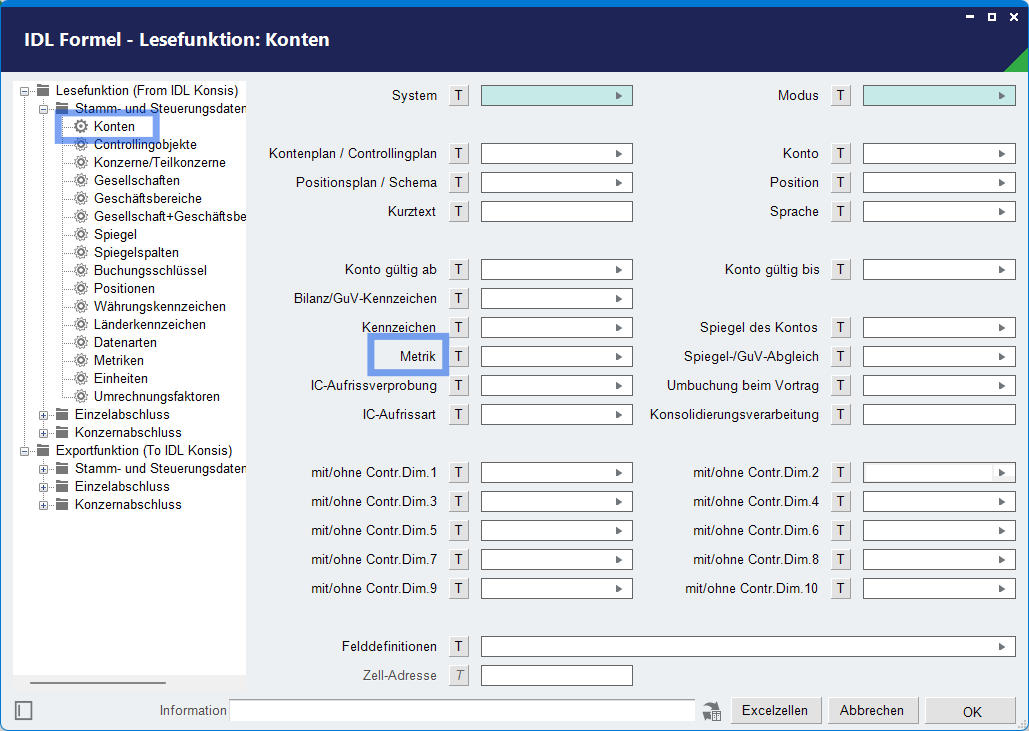
Task: Click the refresh table icon next to Information
Action: 712,711
